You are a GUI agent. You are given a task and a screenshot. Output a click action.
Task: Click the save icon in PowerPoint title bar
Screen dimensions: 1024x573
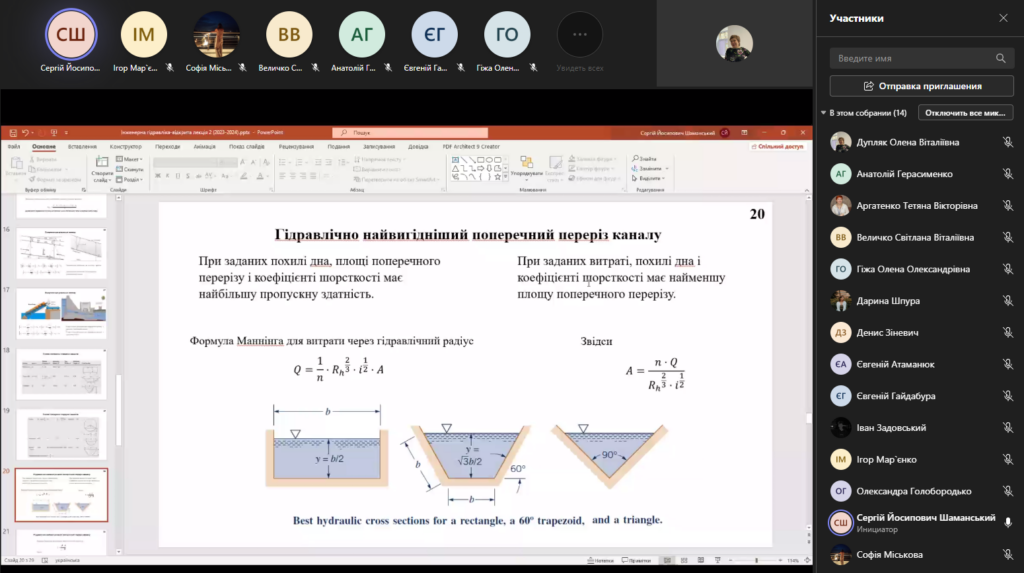(x=12, y=133)
